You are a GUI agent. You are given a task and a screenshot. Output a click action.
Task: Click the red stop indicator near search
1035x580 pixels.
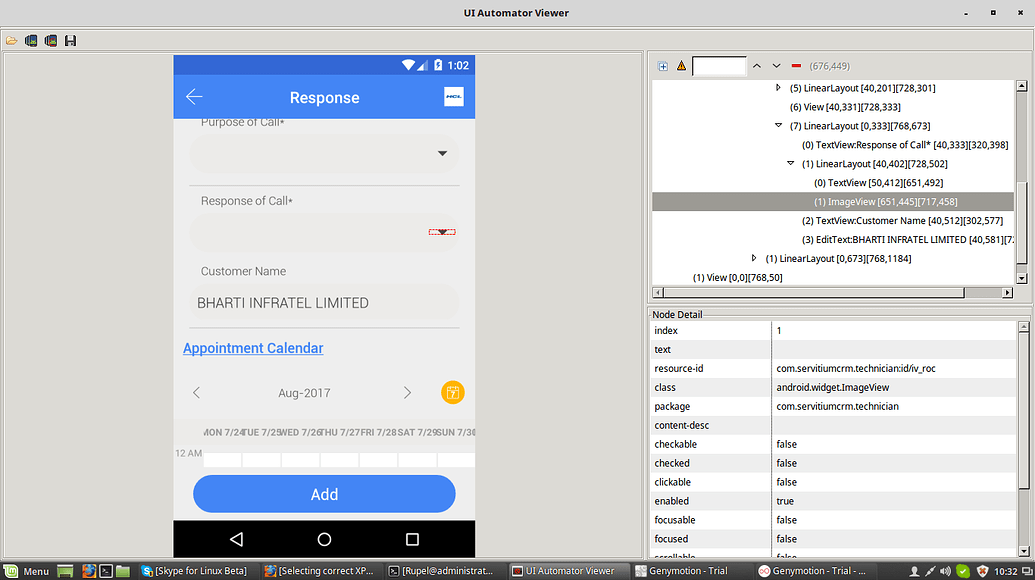794,65
